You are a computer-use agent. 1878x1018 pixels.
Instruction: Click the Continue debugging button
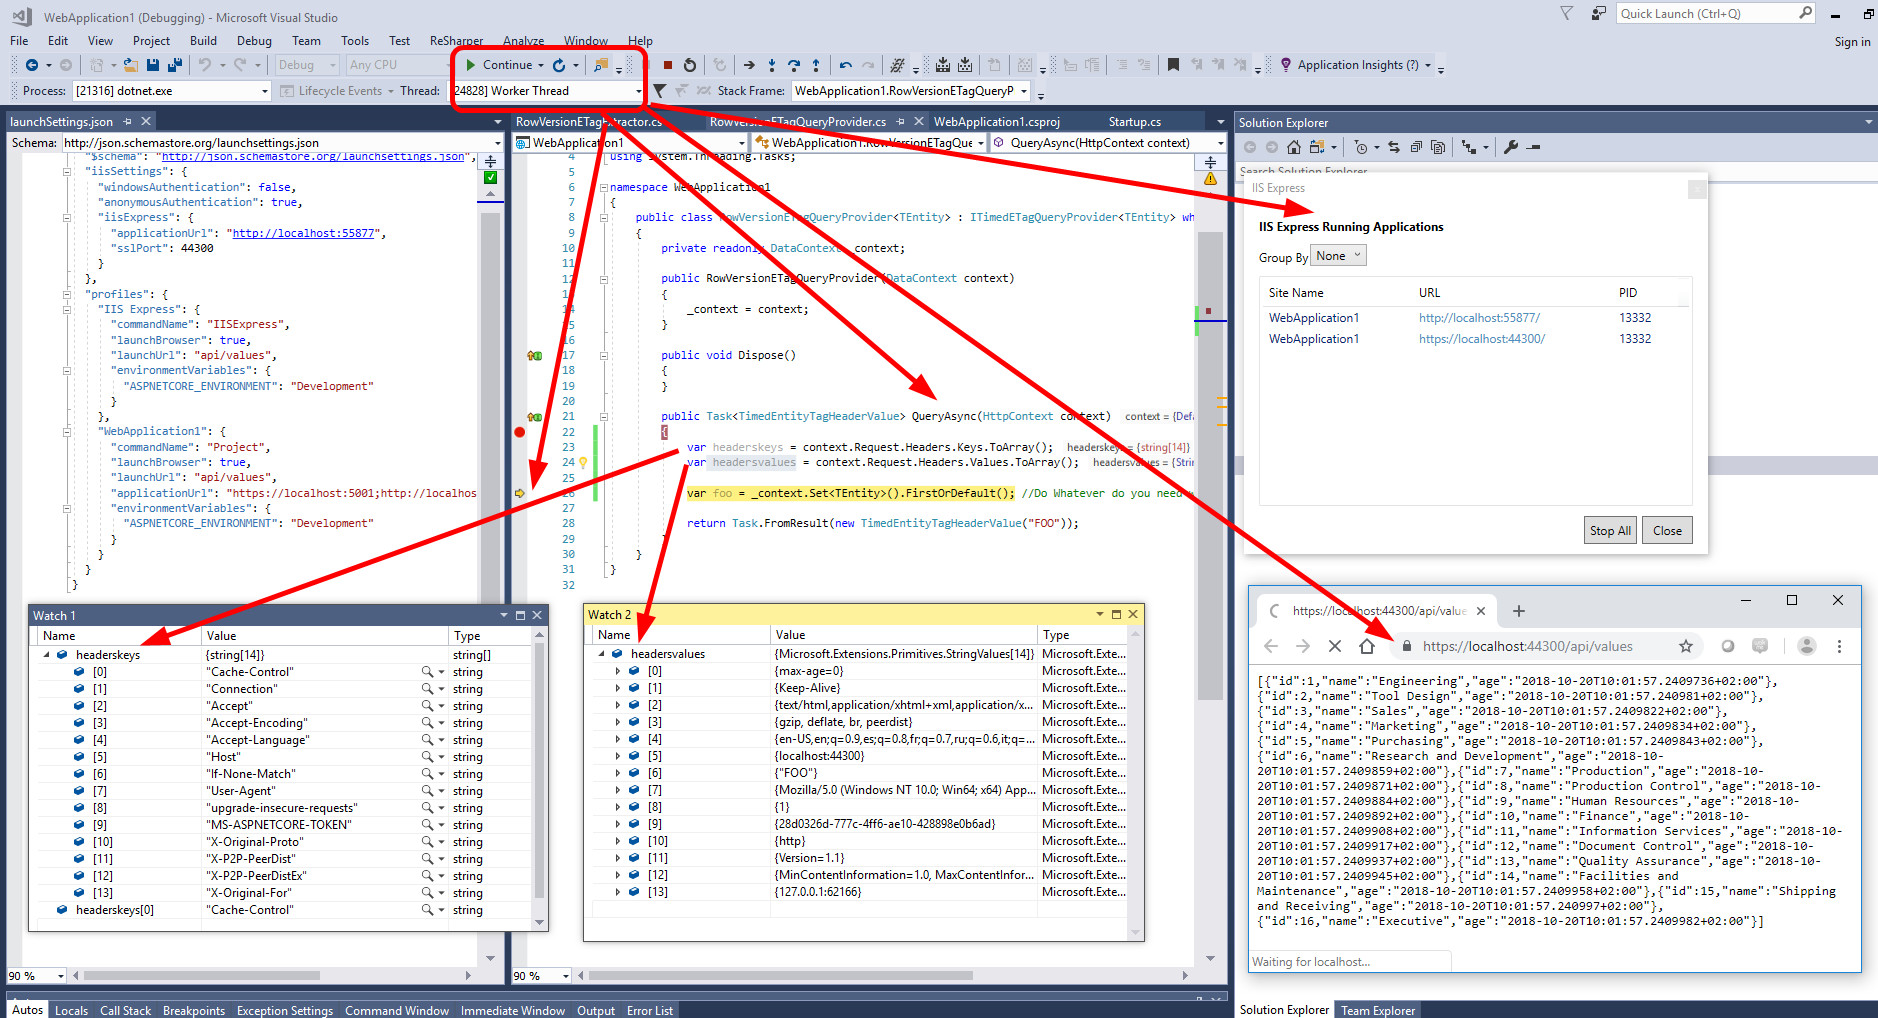(x=503, y=64)
